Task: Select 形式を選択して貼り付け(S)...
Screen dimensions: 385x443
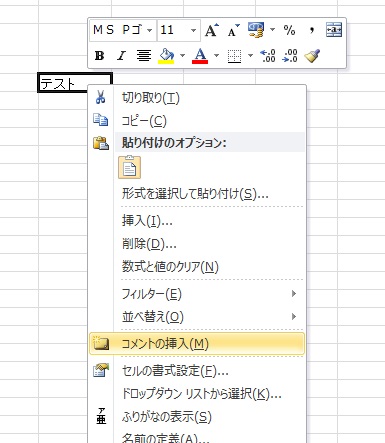Action: coord(197,193)
